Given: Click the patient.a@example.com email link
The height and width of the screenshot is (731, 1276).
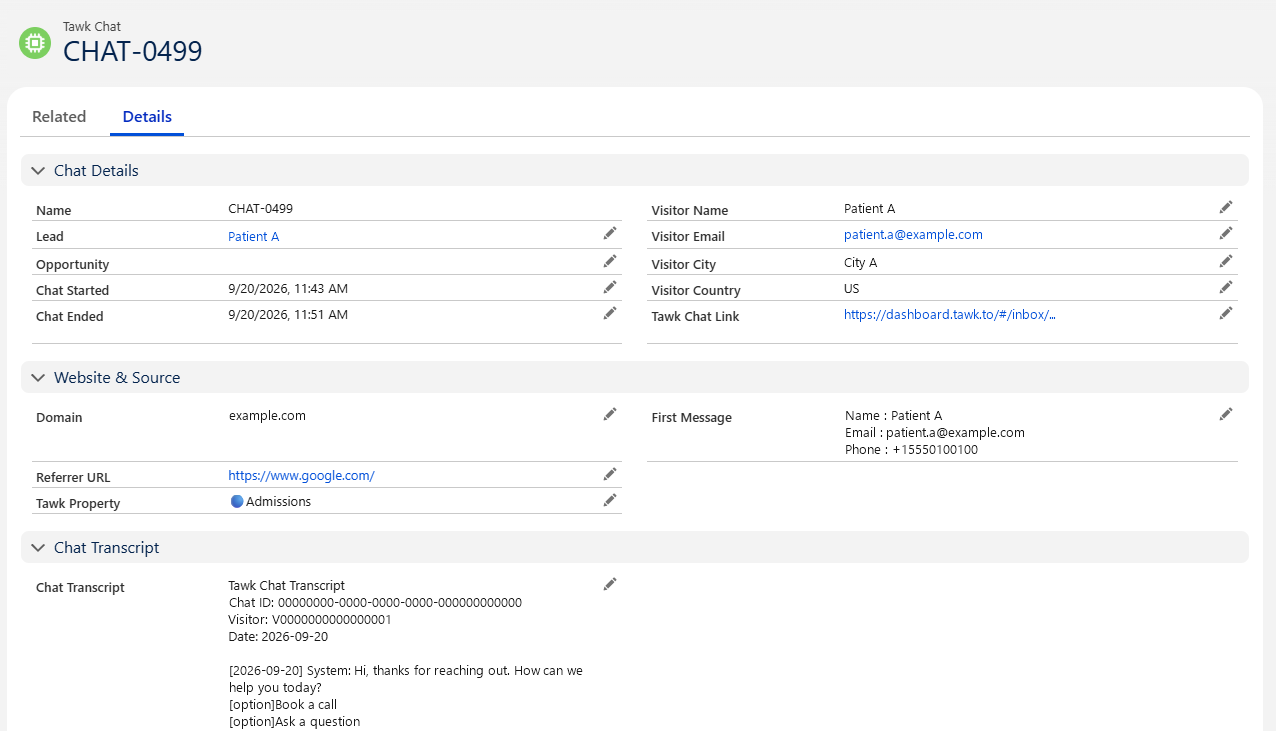Looking at the screenshot, I should (913, 235).
